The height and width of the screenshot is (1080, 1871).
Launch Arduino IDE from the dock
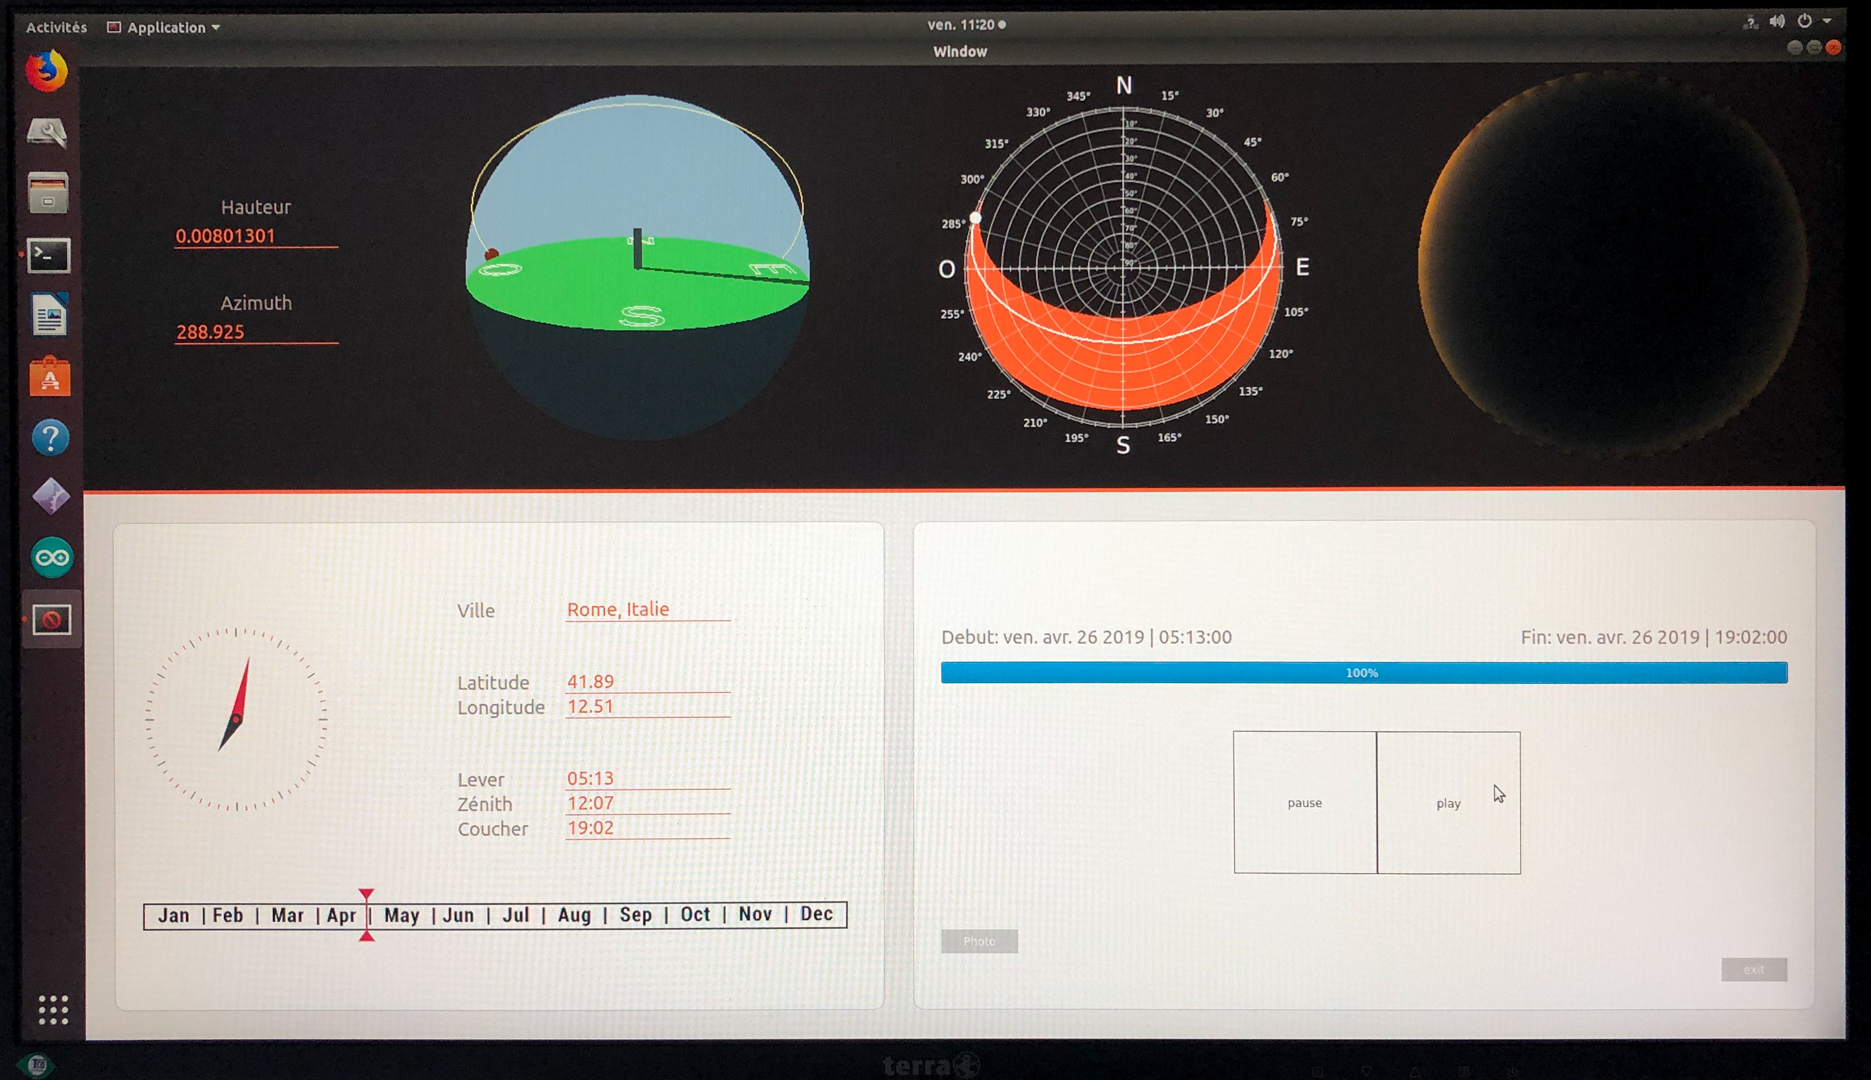[51, 558]
